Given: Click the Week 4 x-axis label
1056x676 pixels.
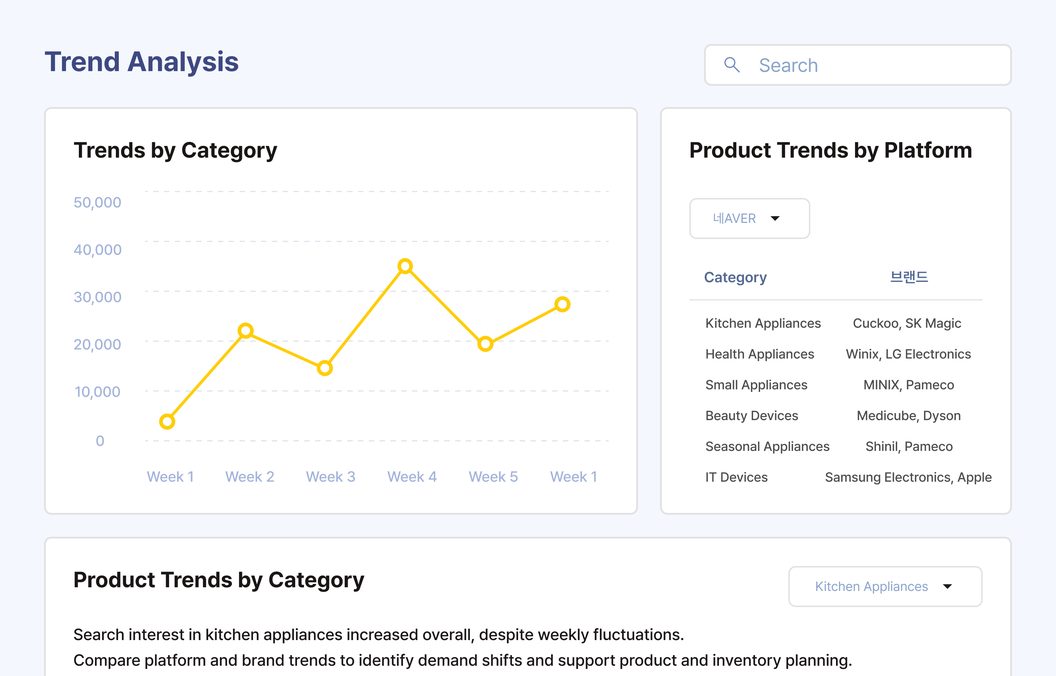Looking at the screenshot, I should click(412, 477).
